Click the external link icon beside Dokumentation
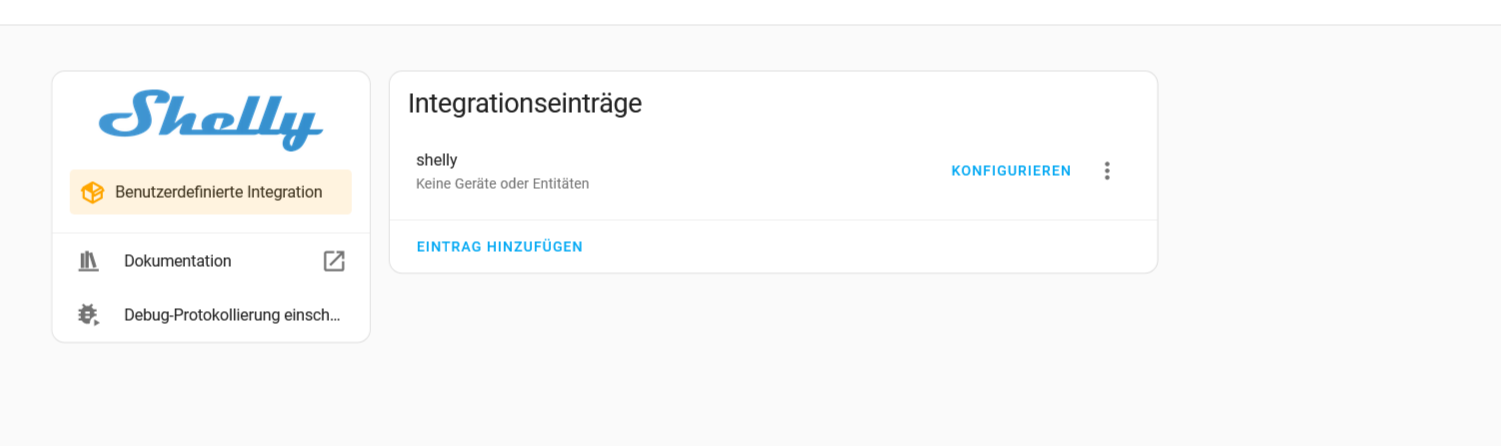Screen dimensions: 1501x446 (x=334, y=261)
